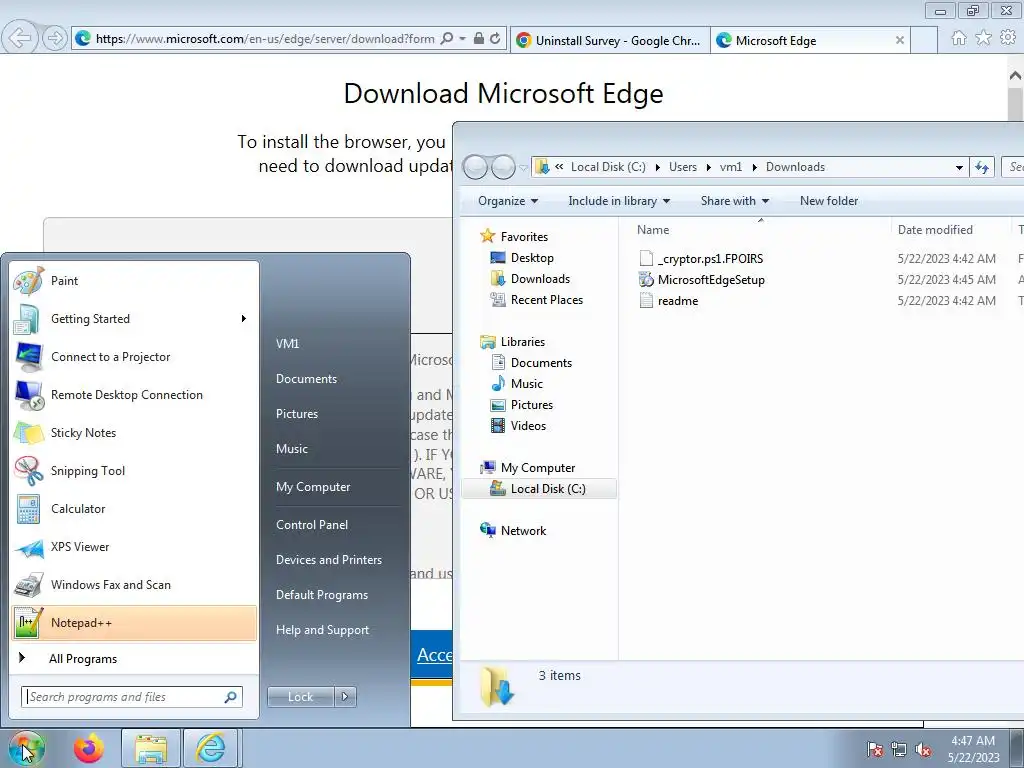
Task: Click New folder in the Explorer toolbar
Action: (829, 201)
